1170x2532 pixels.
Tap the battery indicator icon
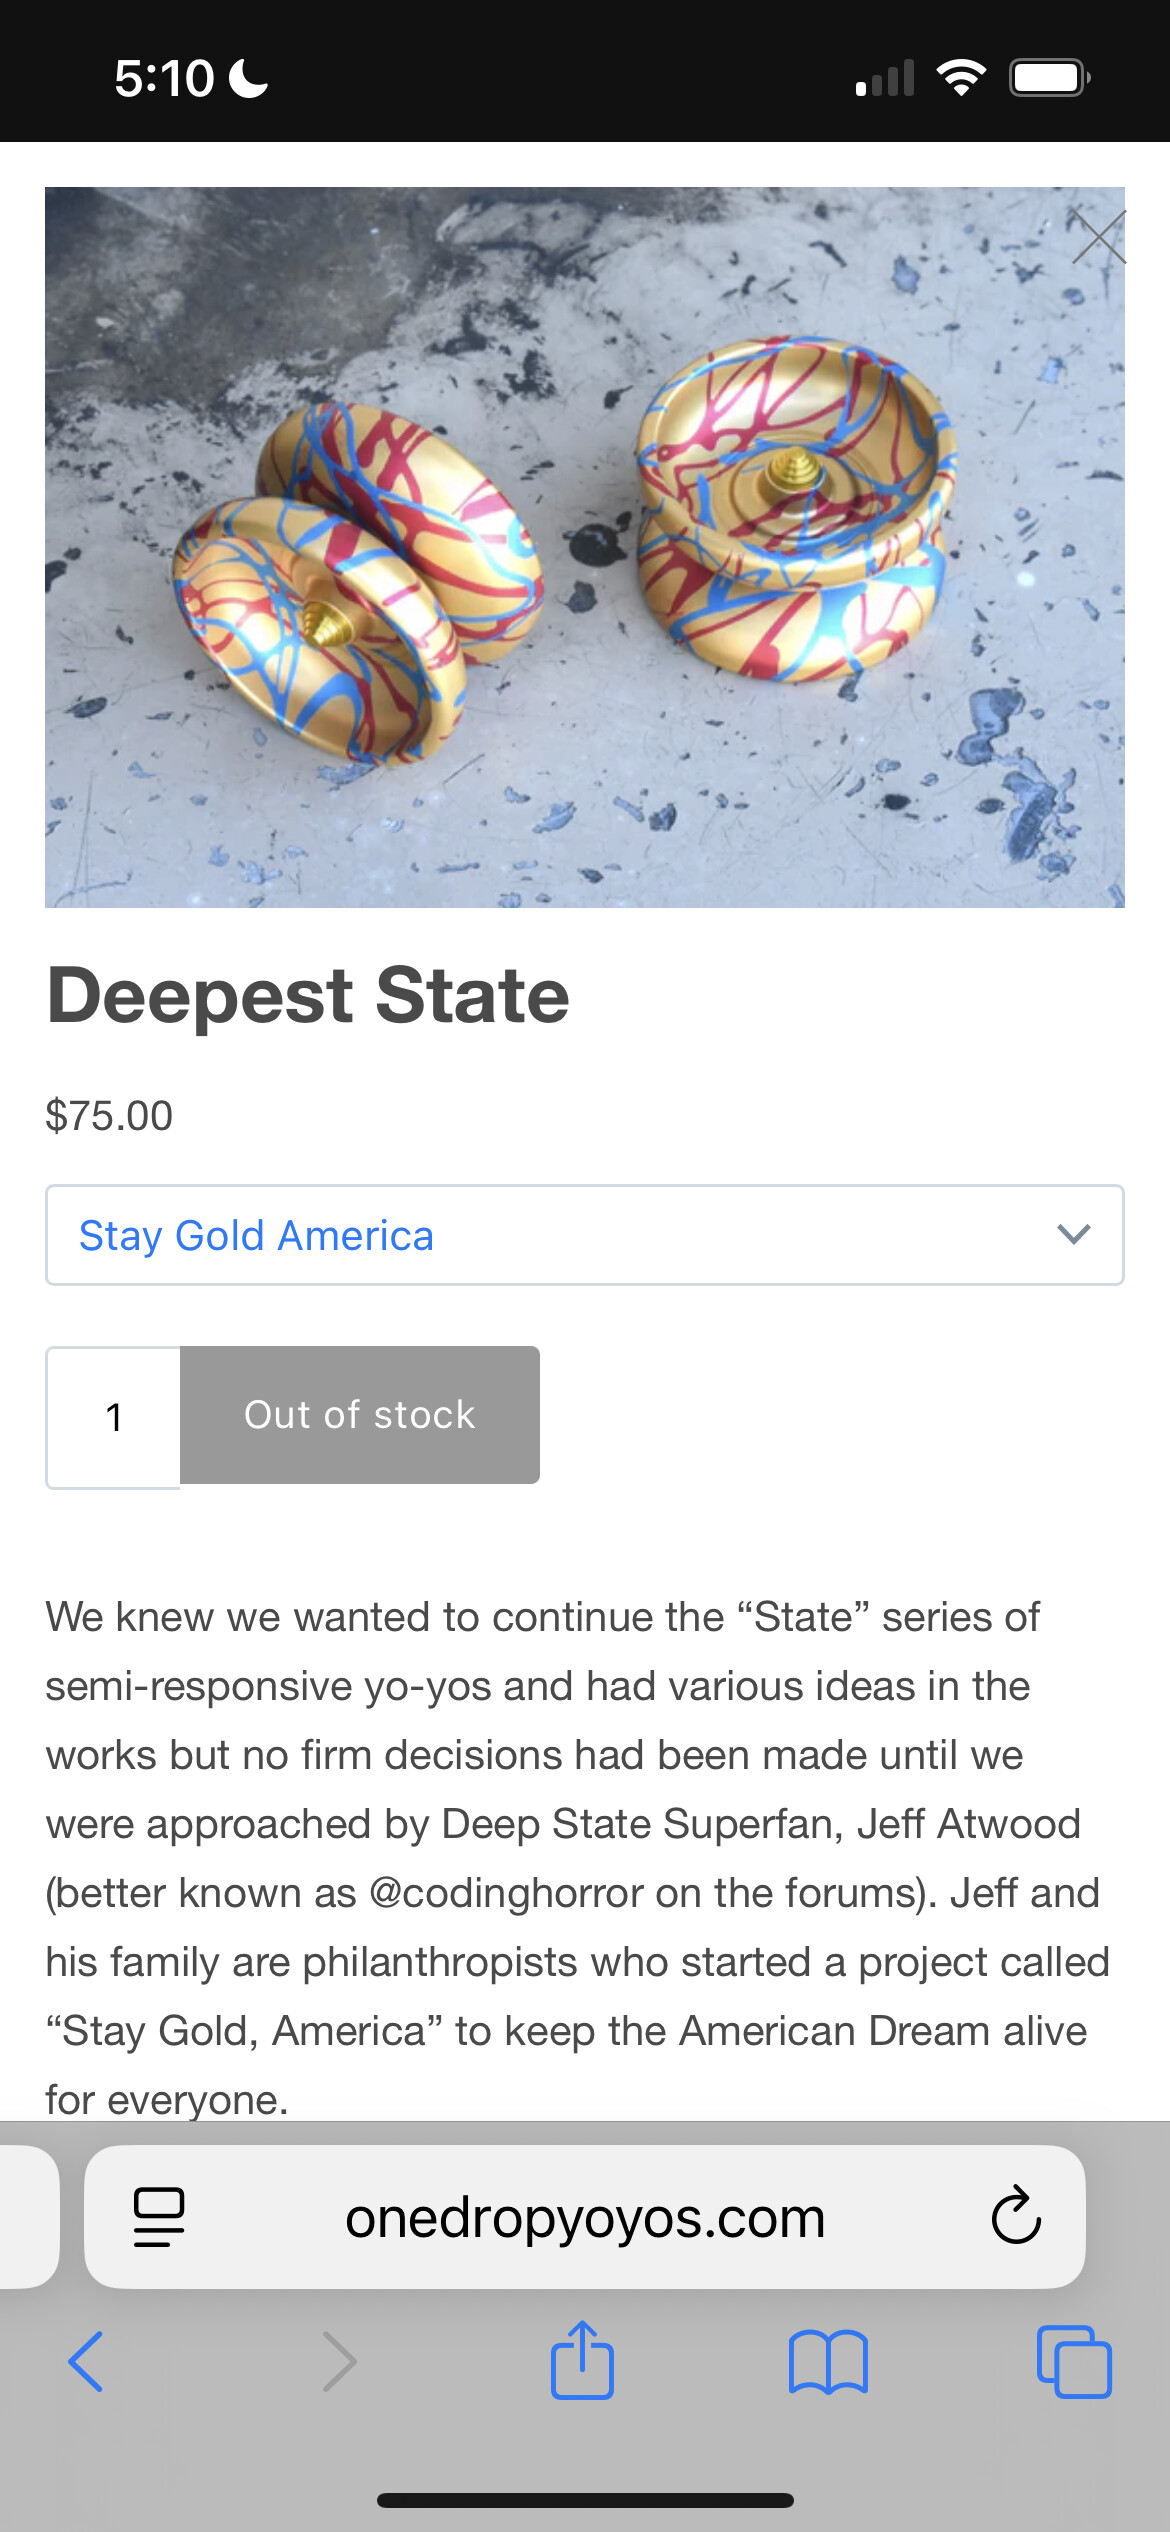click(x=1048, y=77)
